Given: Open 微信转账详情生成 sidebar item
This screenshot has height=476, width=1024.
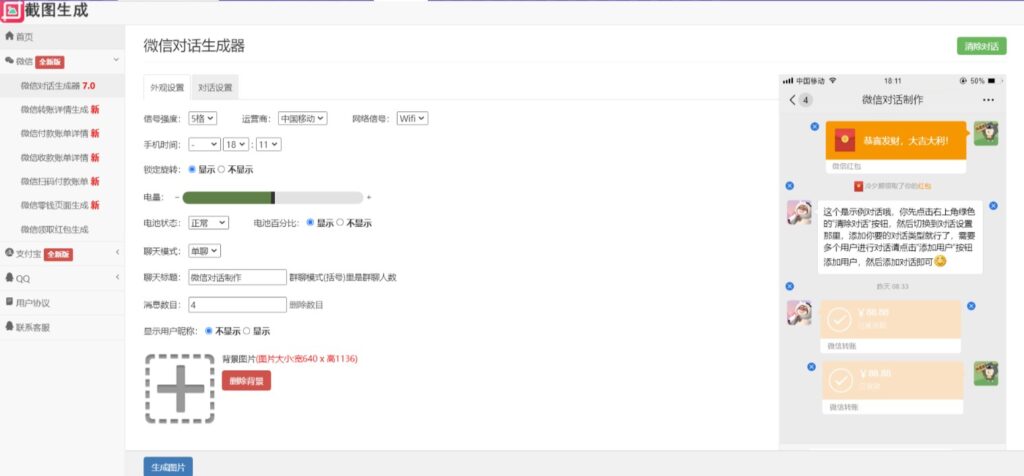Looking at the screenshot, I should [62, 109].
